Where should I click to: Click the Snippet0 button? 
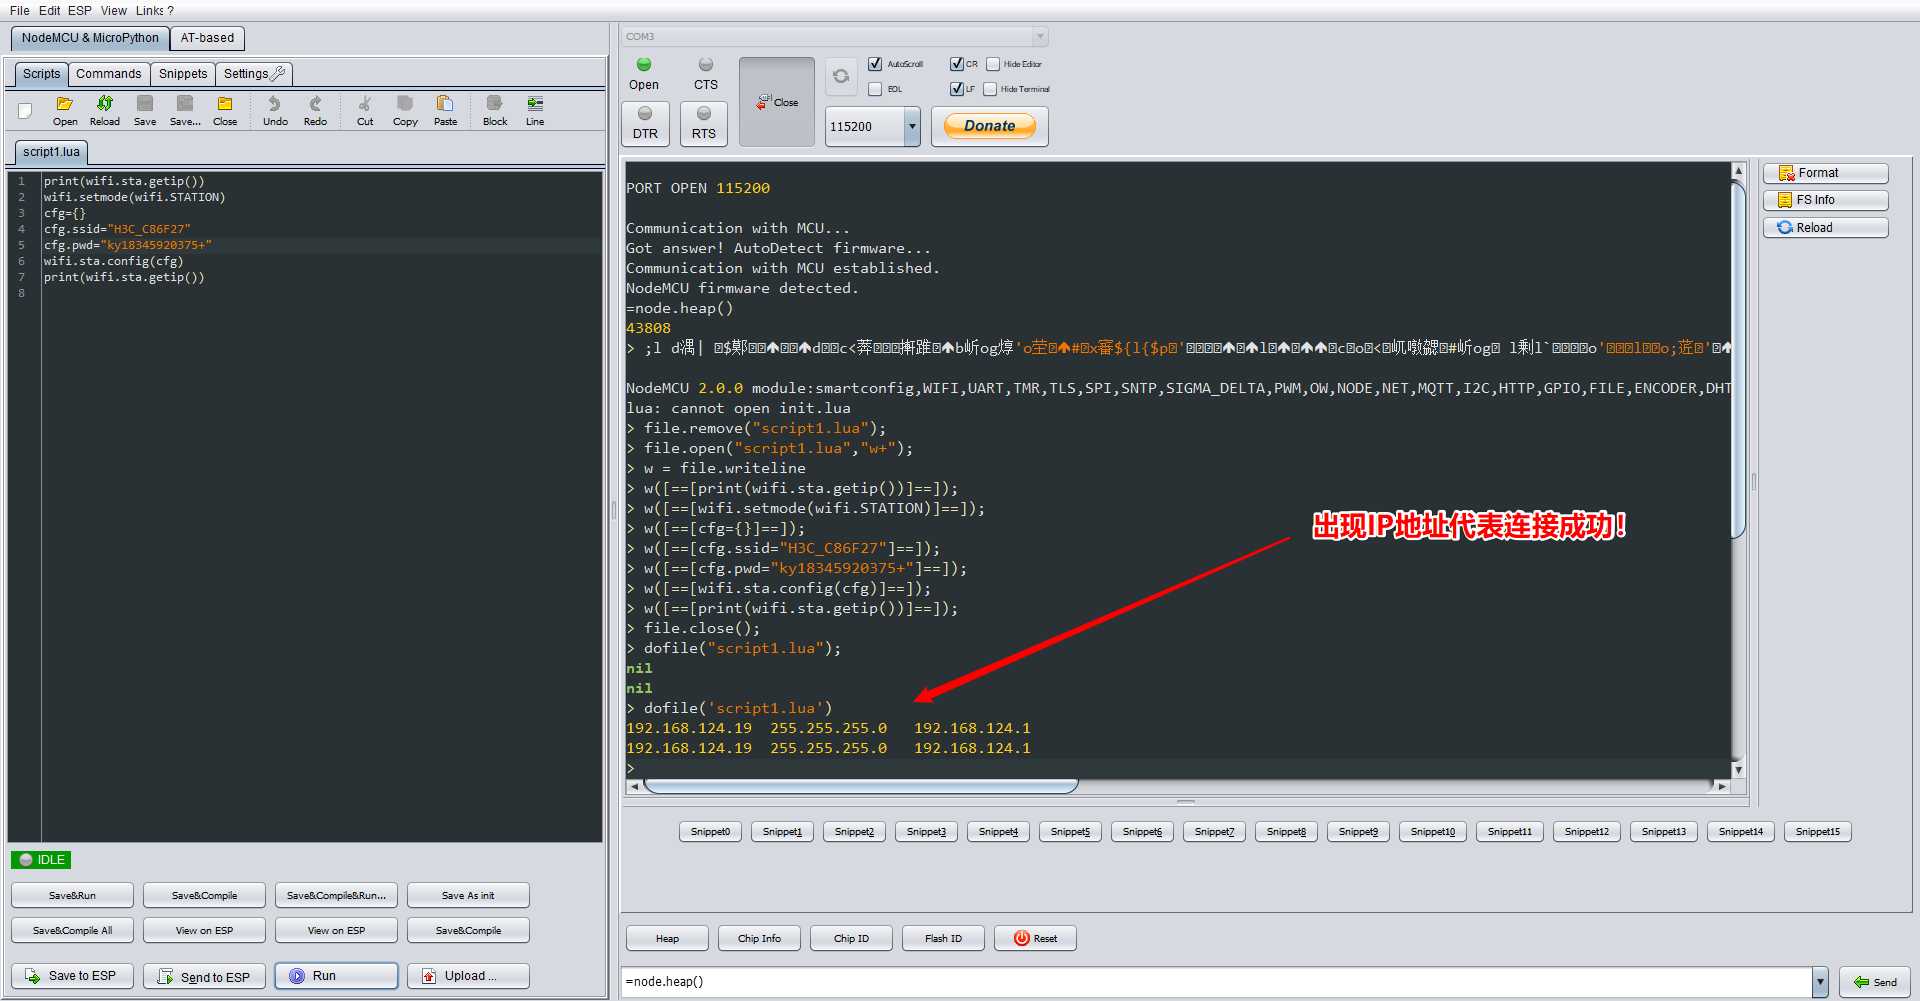click(710, 832)
